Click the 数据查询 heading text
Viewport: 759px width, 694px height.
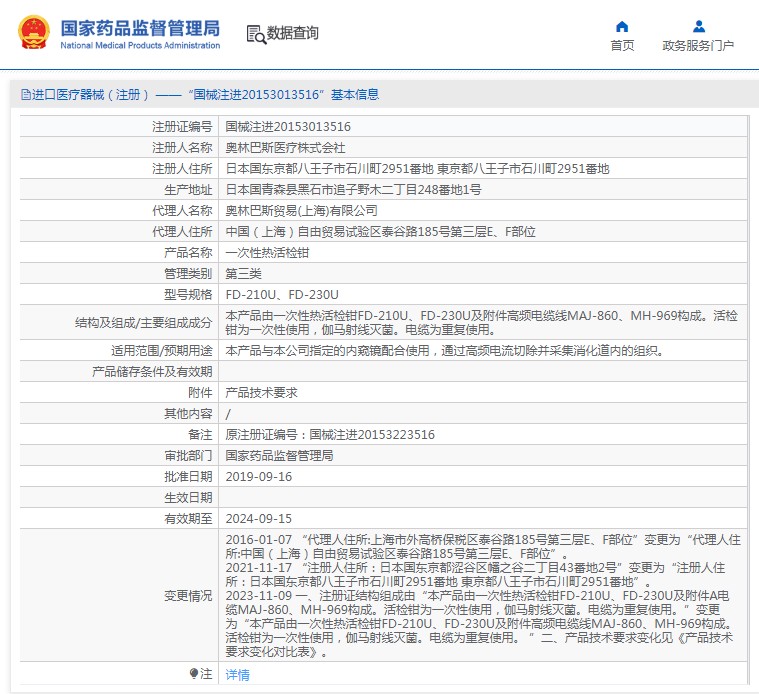click(293, 33)
